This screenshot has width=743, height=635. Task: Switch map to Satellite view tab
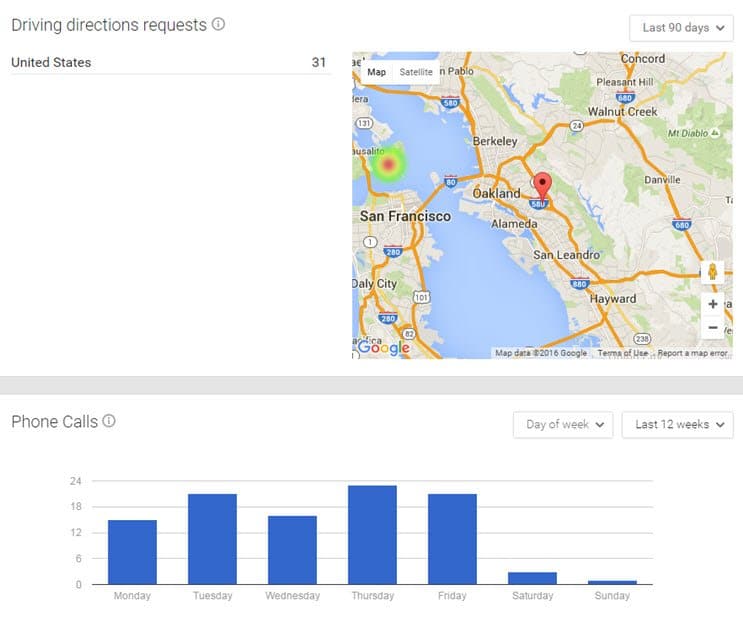point(416,72)
